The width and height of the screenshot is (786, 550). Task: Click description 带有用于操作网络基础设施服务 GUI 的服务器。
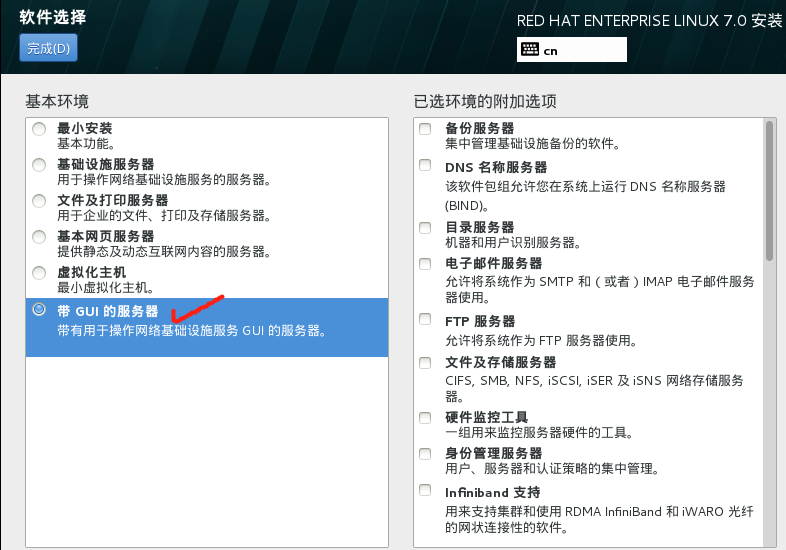[192, 330]
